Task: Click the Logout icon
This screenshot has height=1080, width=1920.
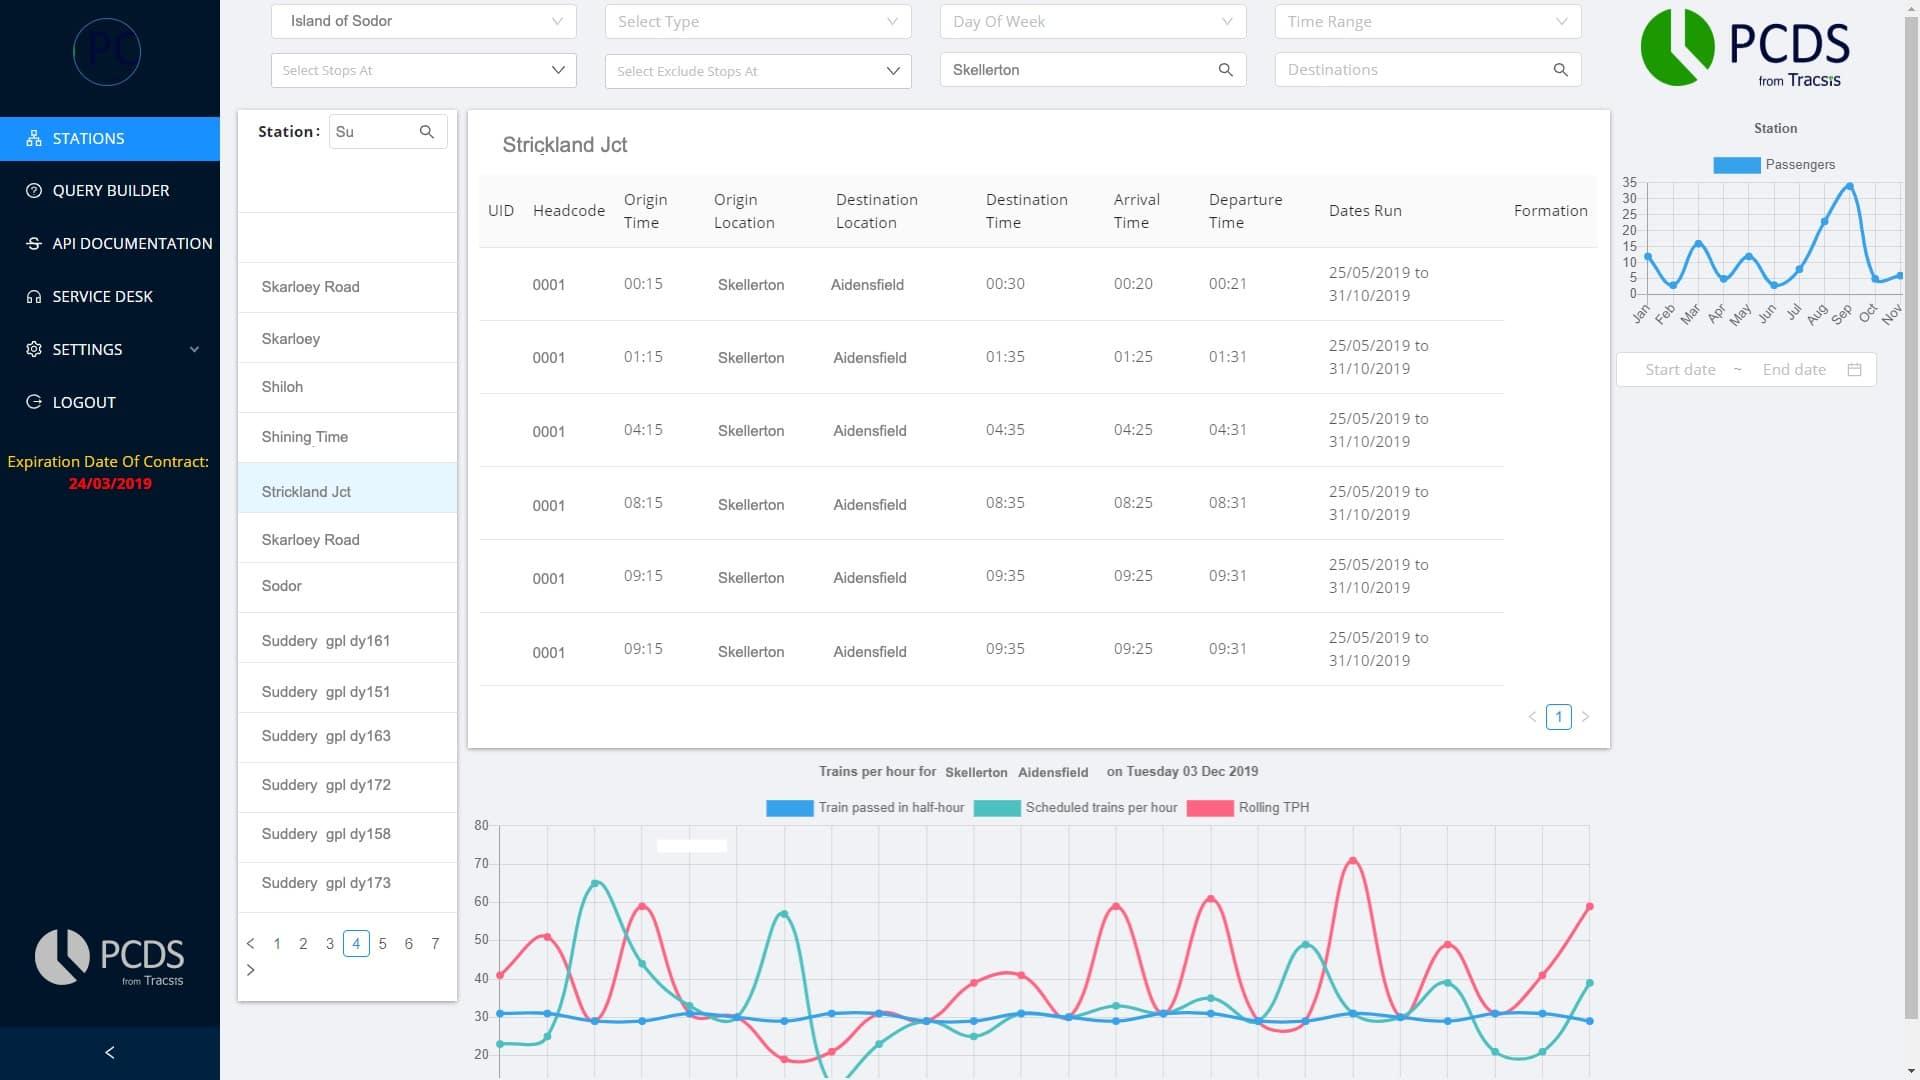Action: point(34,402)
